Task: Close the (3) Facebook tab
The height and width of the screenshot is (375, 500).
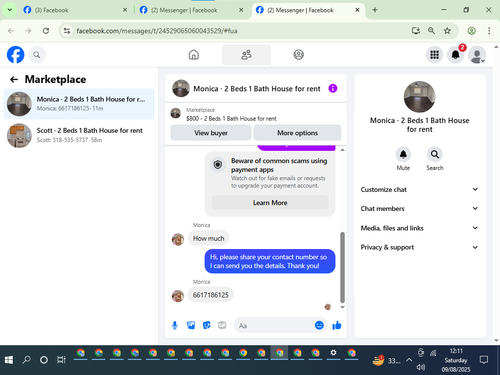Action: point(125,10)
